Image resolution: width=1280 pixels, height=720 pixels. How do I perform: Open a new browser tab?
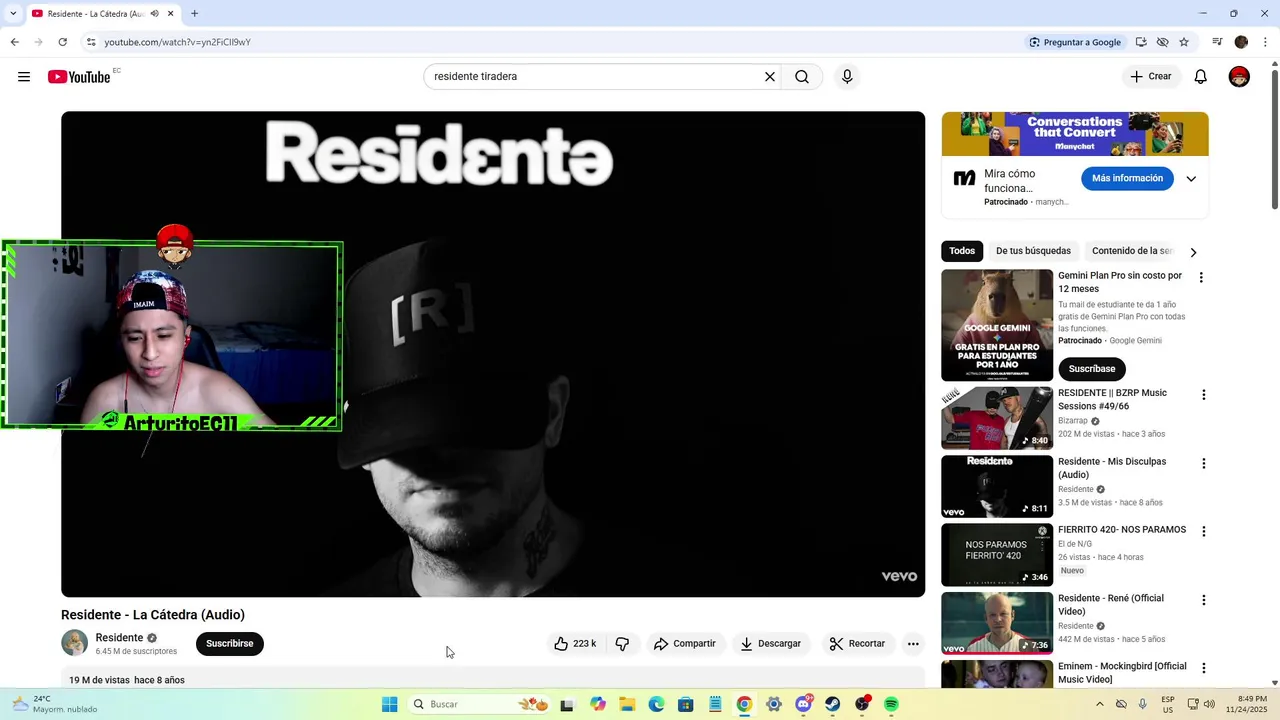[x=194, y=14]
